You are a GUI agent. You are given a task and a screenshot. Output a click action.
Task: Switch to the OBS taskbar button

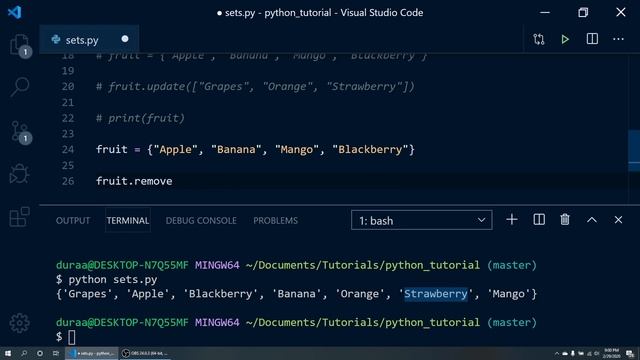point(145,353)
